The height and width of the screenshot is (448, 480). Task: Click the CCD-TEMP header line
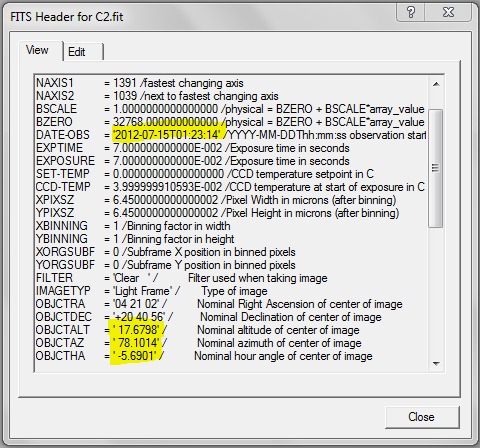point(230,187)
